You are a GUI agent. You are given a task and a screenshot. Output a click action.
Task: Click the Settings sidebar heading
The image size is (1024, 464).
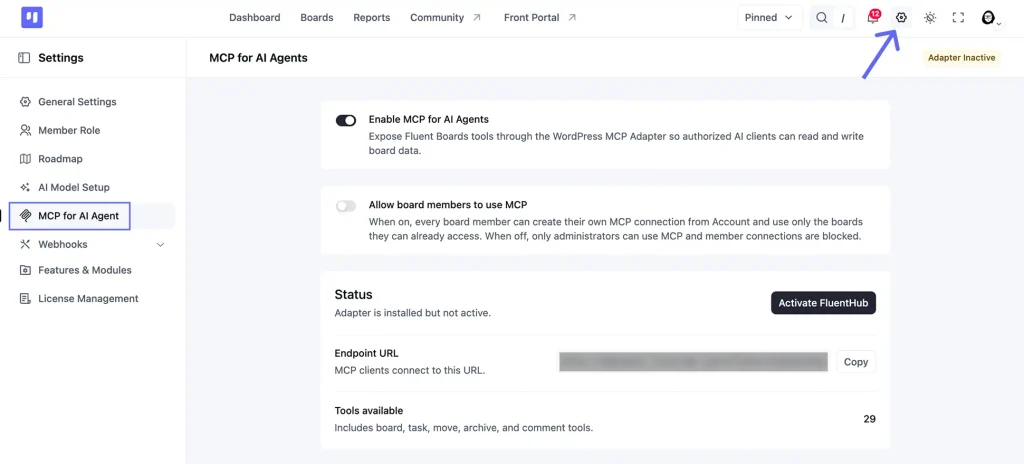coord(61,58)
